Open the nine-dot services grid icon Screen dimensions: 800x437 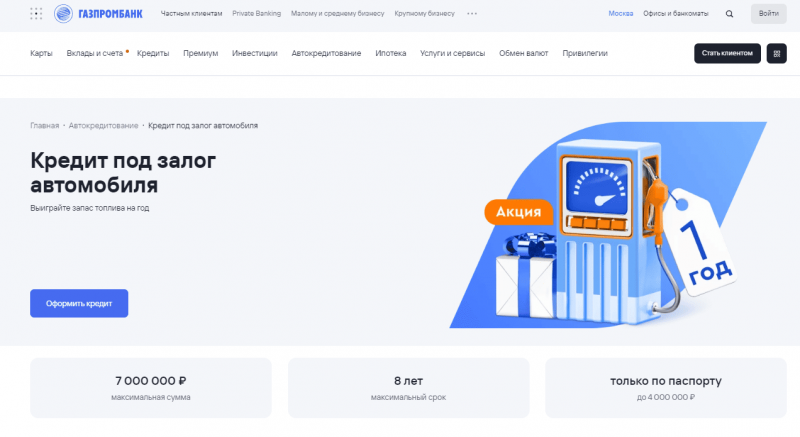tap(36, 14)
